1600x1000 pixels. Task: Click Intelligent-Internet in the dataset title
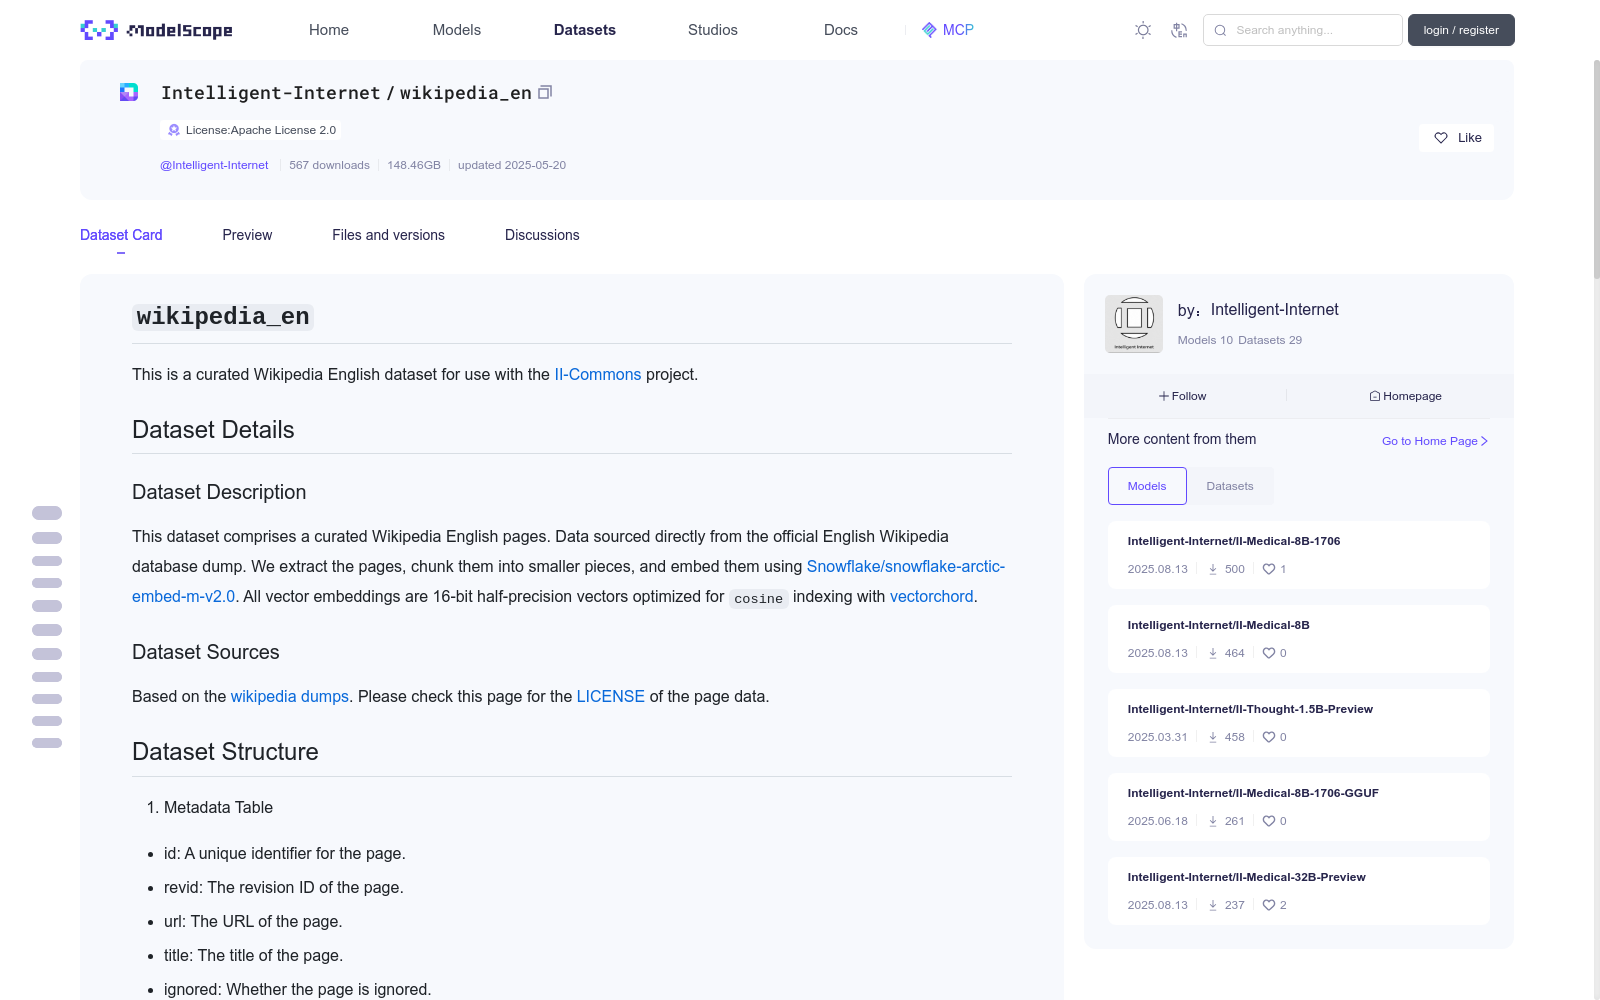pos(271,93)
